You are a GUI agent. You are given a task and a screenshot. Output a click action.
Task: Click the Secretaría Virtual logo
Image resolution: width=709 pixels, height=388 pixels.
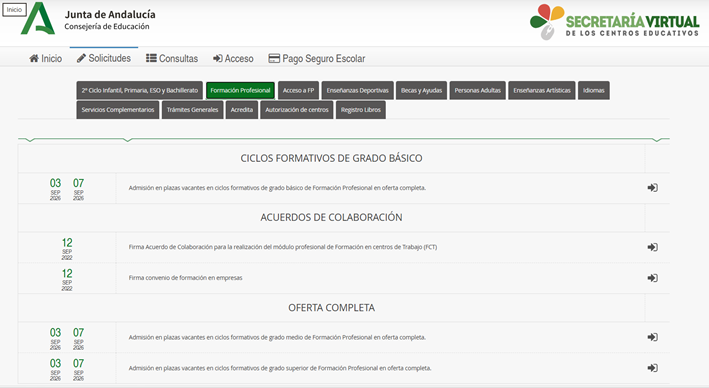[x=615, y=21]
